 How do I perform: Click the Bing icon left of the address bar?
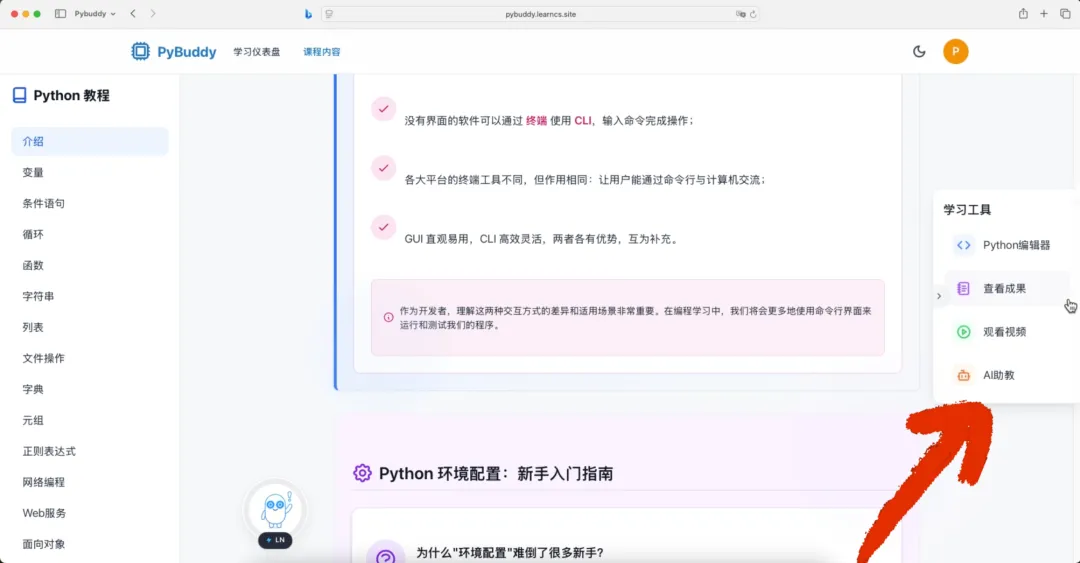309,14
